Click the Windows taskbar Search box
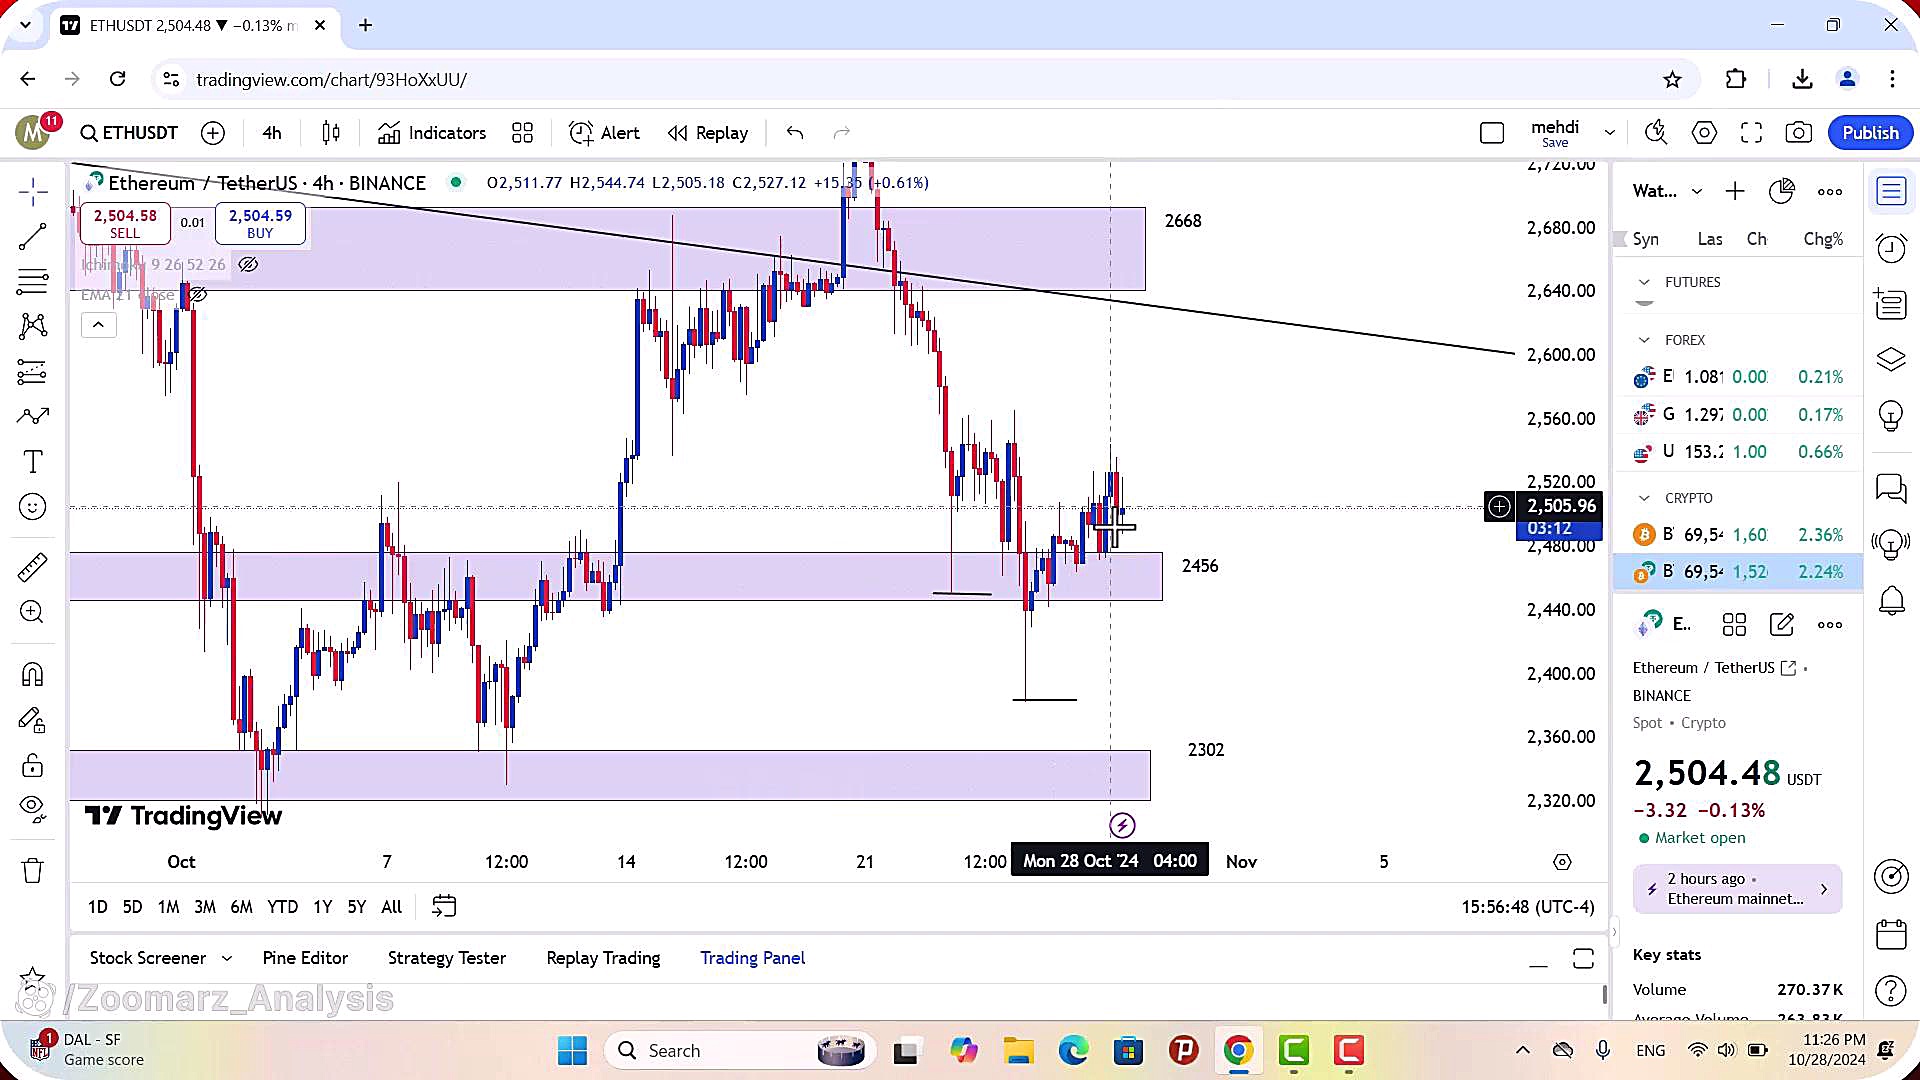Viewport: 1920px width, 1080px height. 740,1050
